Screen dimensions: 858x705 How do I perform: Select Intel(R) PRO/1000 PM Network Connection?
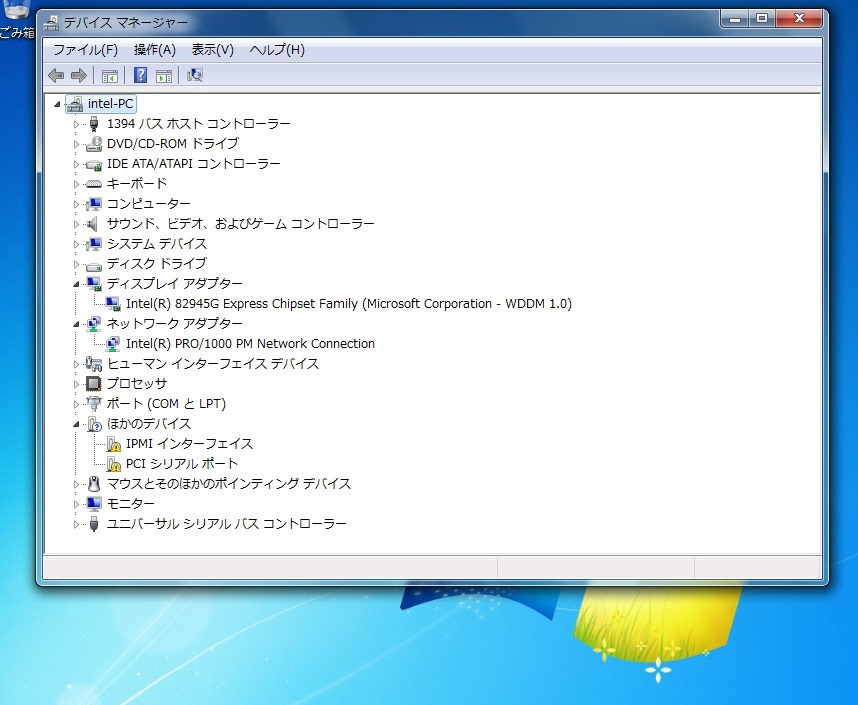tap(250, 344)
